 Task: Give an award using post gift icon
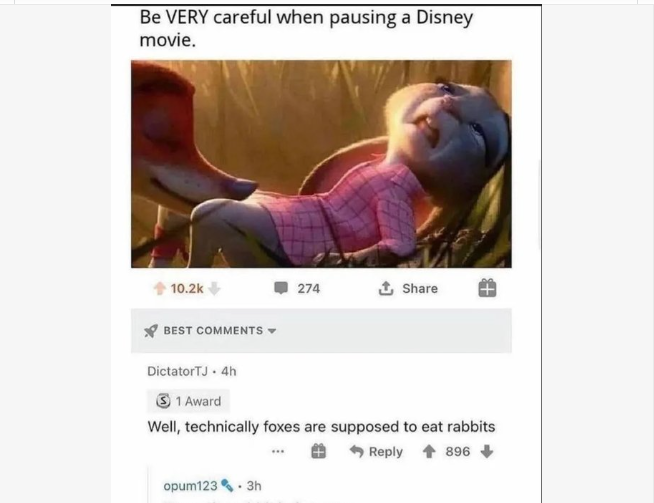click(x=487, y=288)
